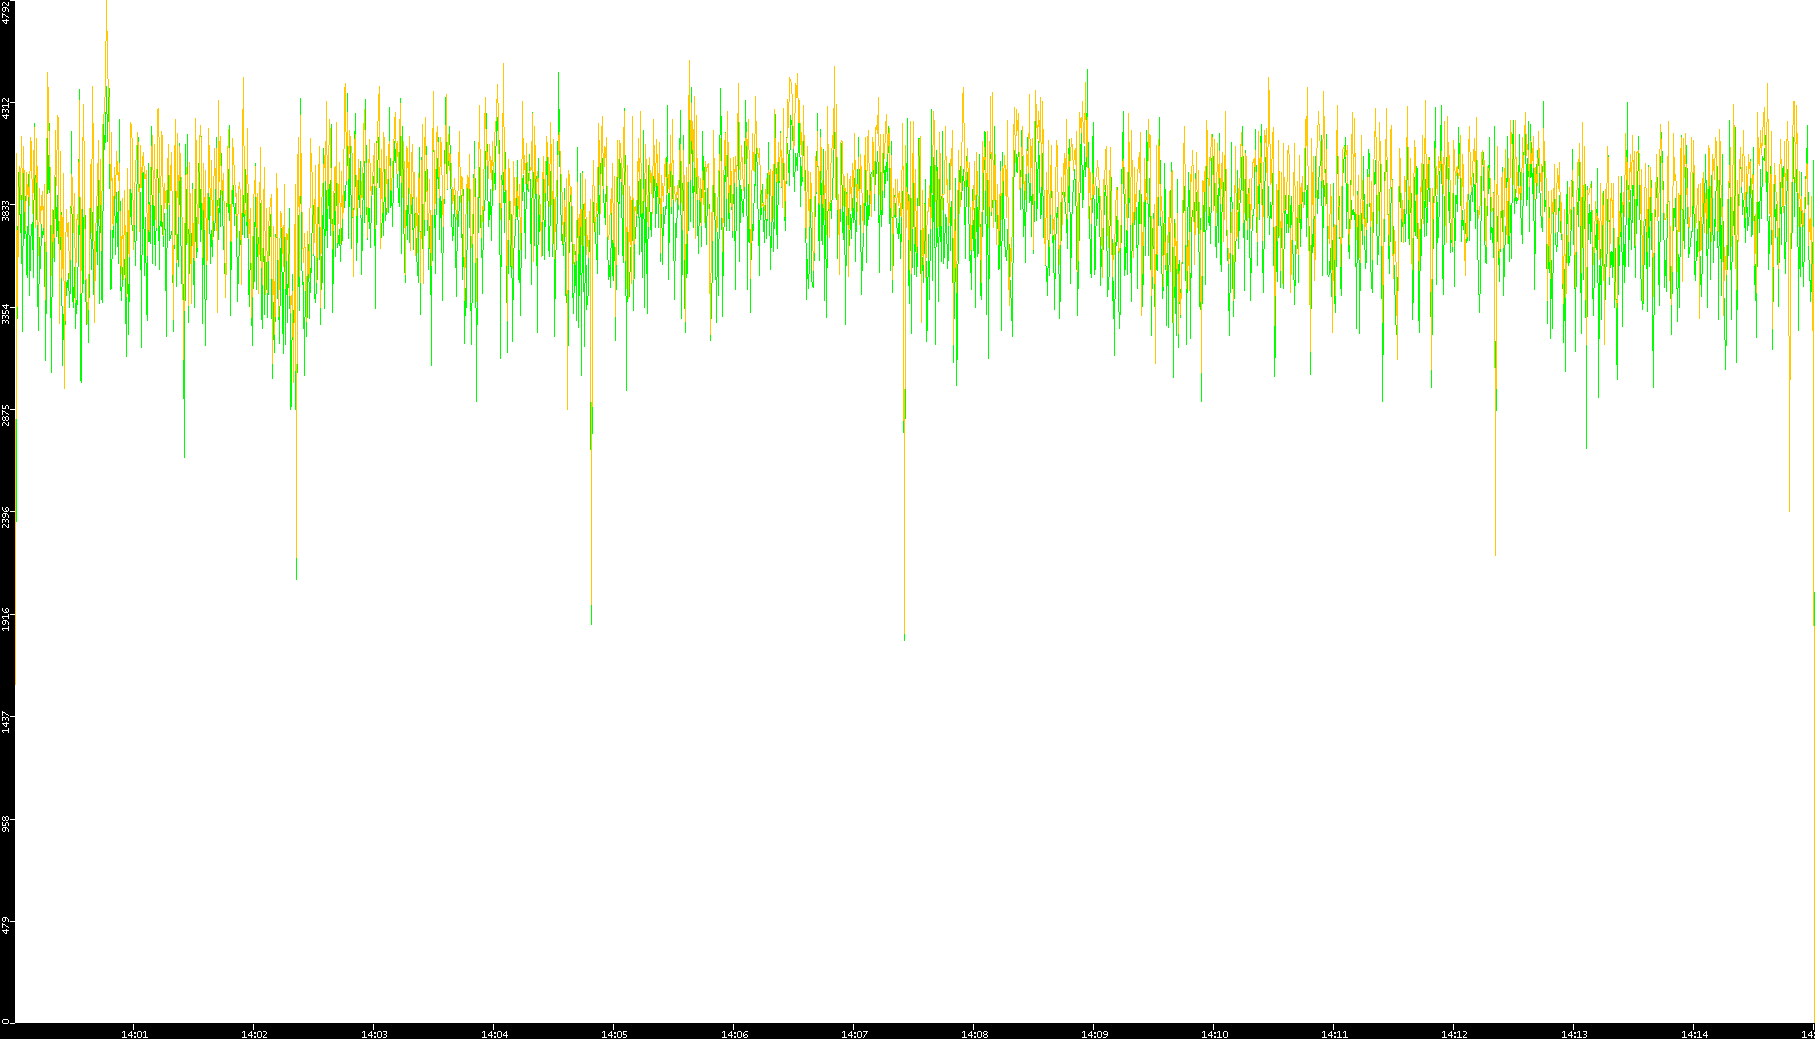Click the 958 vertical axis label
The image size is (1815, 1039).
pos(6,823)
